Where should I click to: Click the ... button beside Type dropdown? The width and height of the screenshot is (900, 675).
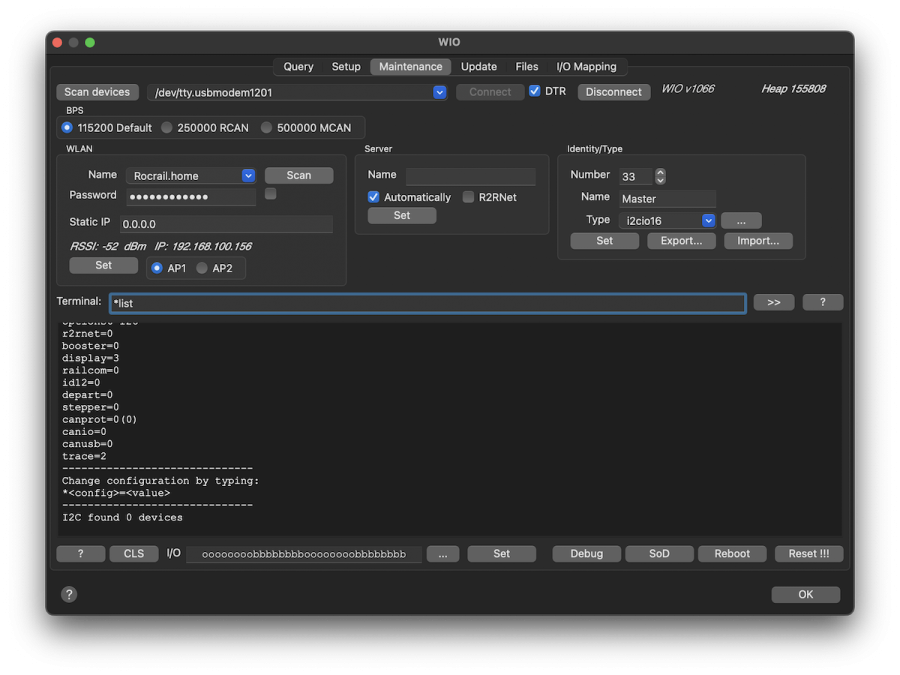tap(741, 220)
